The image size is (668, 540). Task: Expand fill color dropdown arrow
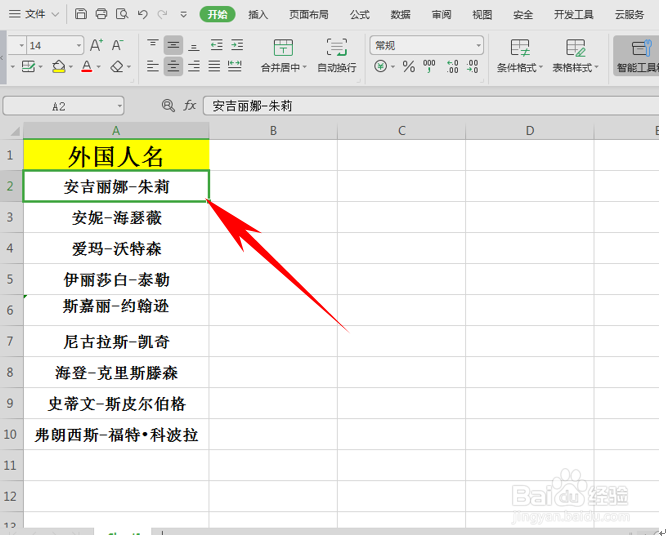coord(70,67)
